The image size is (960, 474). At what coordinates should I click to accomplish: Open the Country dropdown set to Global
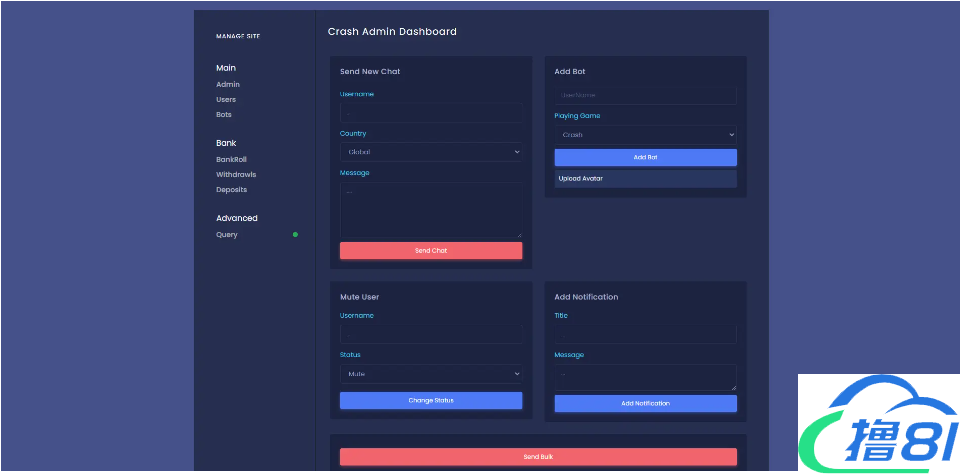tap(430, 152)
